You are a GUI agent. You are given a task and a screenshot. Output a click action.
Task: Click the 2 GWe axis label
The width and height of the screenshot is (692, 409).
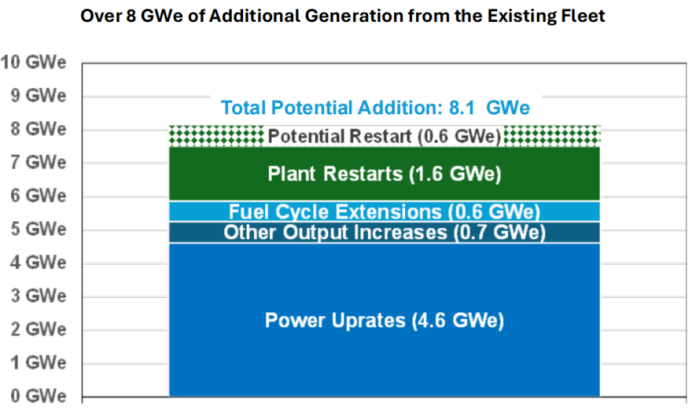(38, 330)
